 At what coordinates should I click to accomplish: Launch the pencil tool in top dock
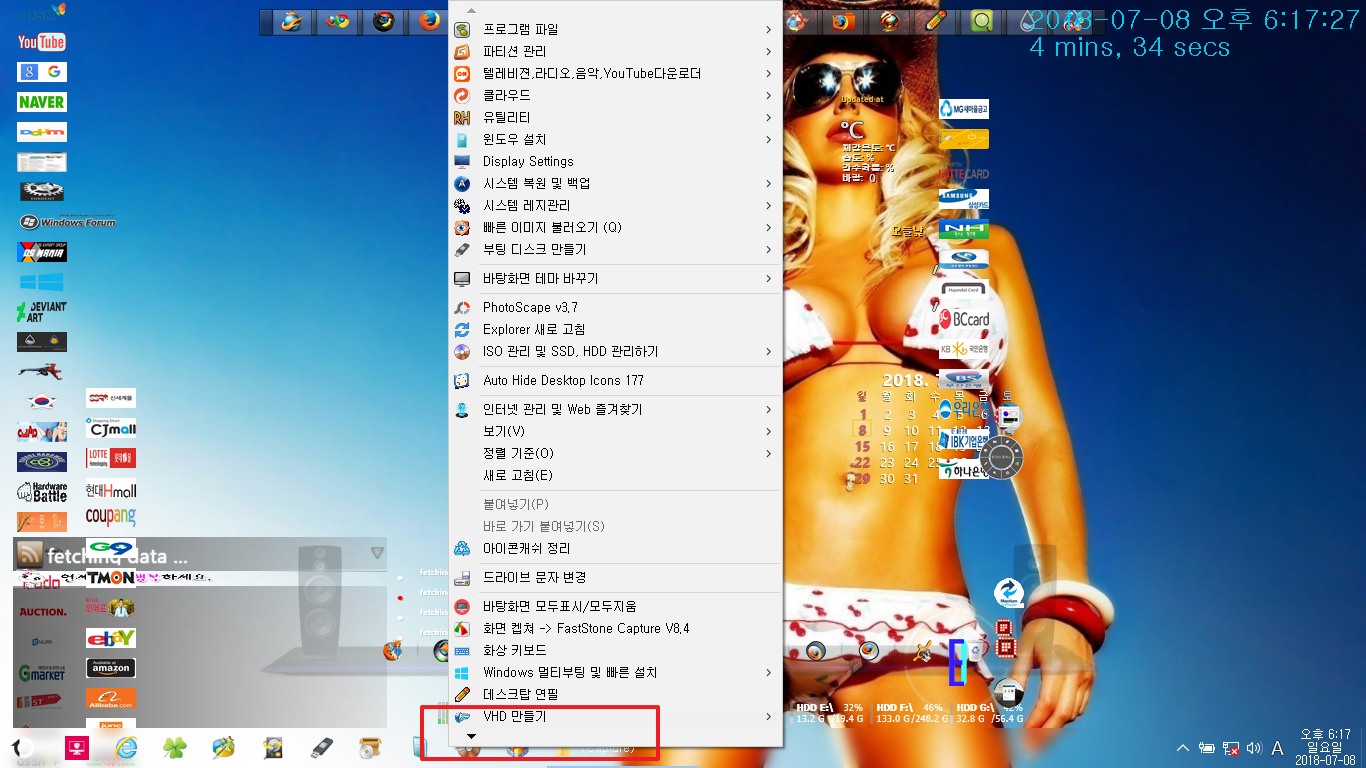(935, 21)
